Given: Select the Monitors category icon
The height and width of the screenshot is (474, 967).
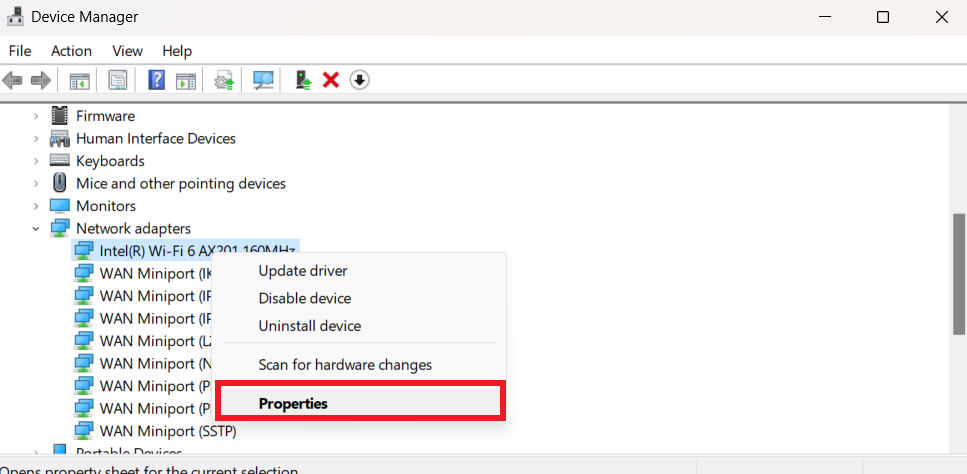Looking at the screenshot, I should pos(60,206).
